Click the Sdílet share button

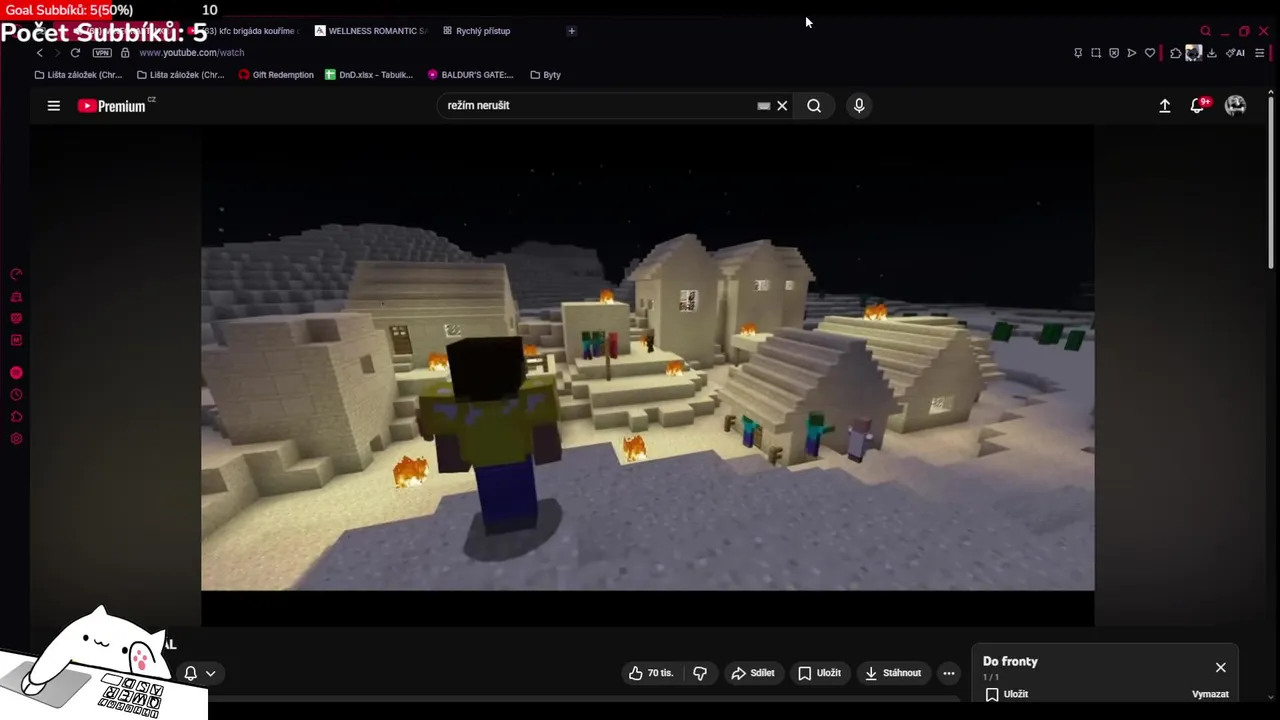coord(753,673)
